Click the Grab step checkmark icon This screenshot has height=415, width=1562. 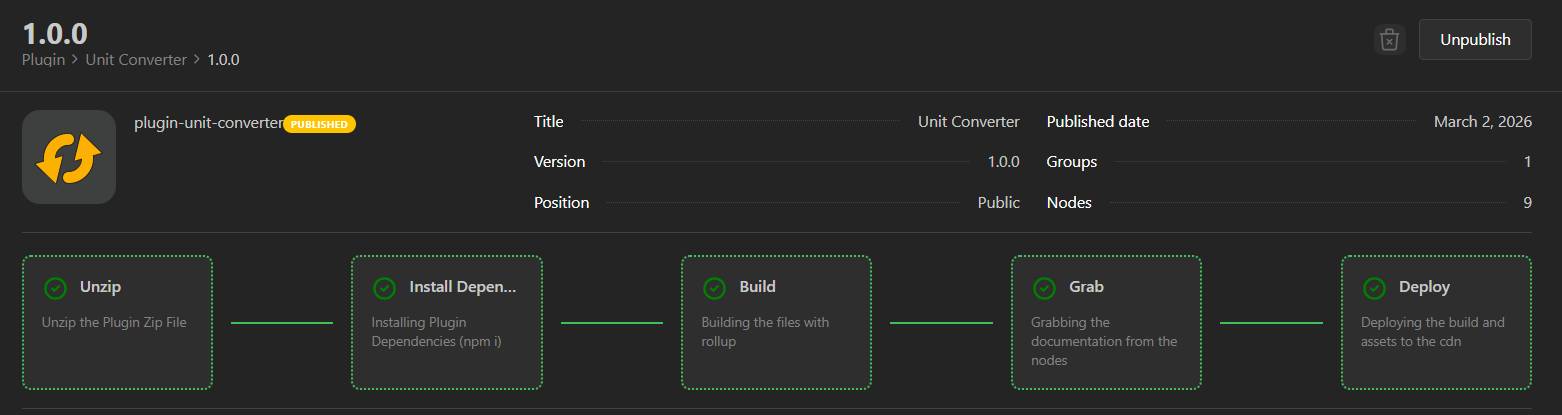tap(1044, 288)
